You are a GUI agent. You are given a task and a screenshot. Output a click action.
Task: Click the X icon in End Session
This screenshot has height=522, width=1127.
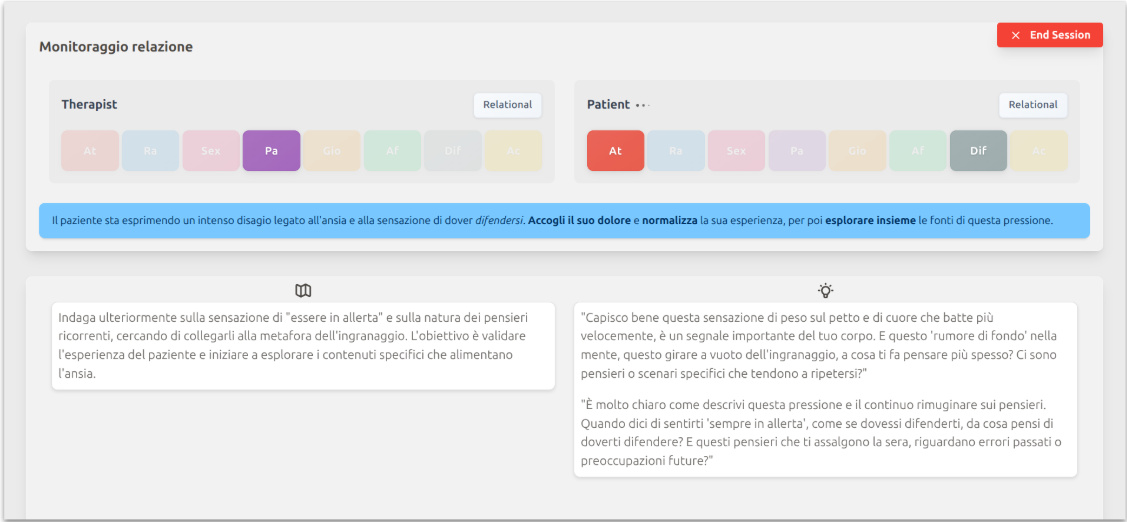click(1016, 35)
